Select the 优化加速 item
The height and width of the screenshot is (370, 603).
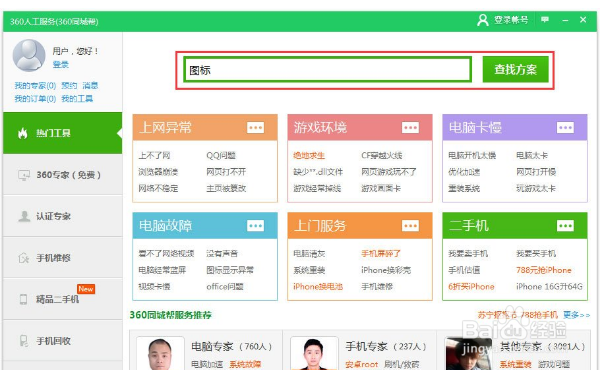click(464, 172)
